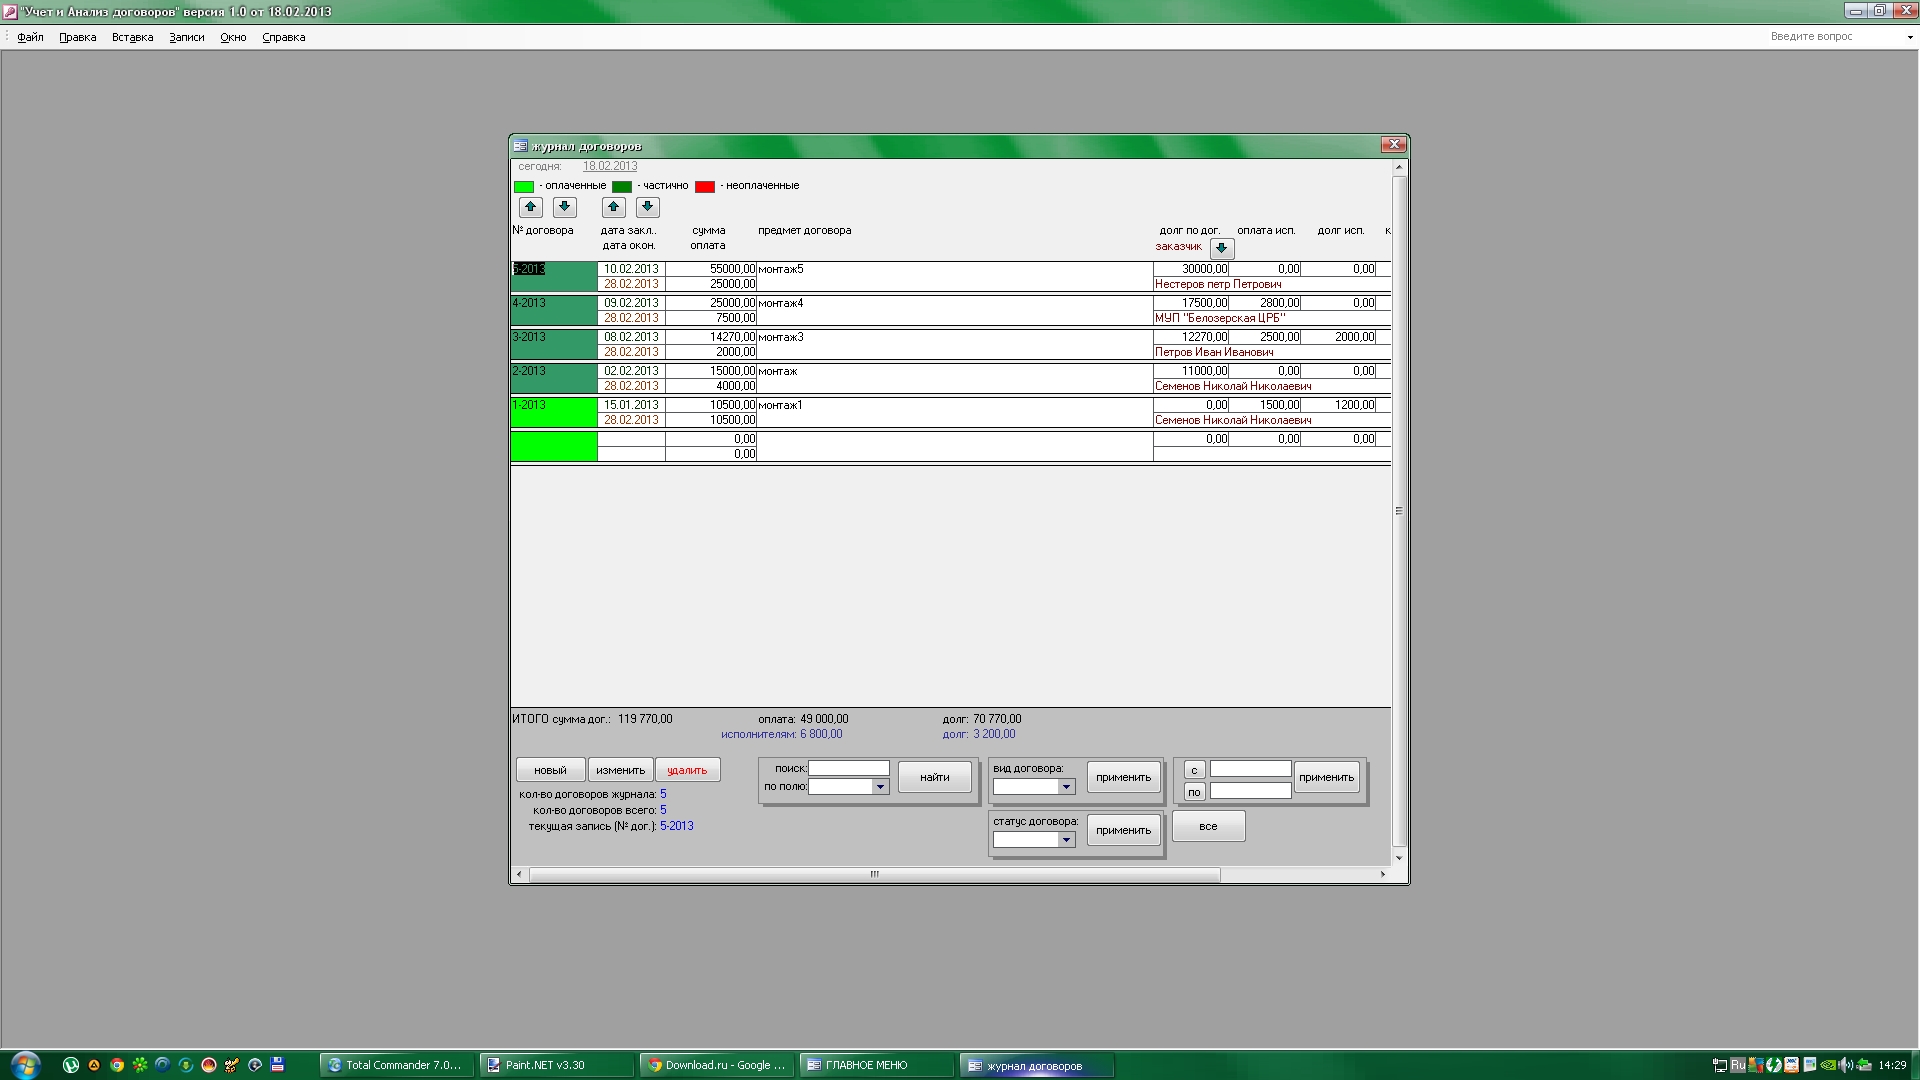1920x1080 pixels.
Task: Click the vertical scrollbar down arrow
Action: 1399,858
